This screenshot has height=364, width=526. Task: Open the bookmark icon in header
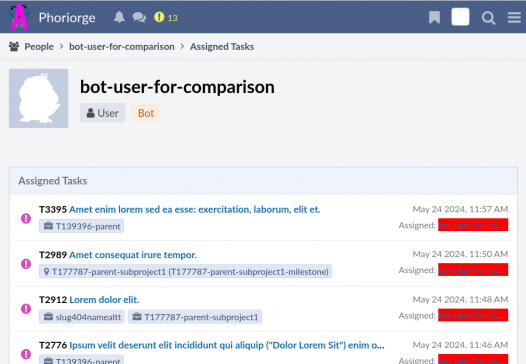point(434,17)
